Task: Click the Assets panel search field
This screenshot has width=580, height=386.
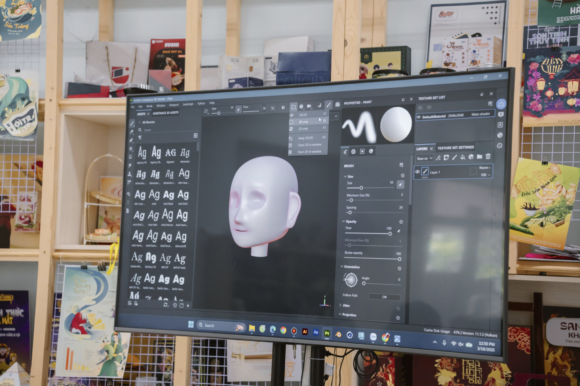Action: 167,130
